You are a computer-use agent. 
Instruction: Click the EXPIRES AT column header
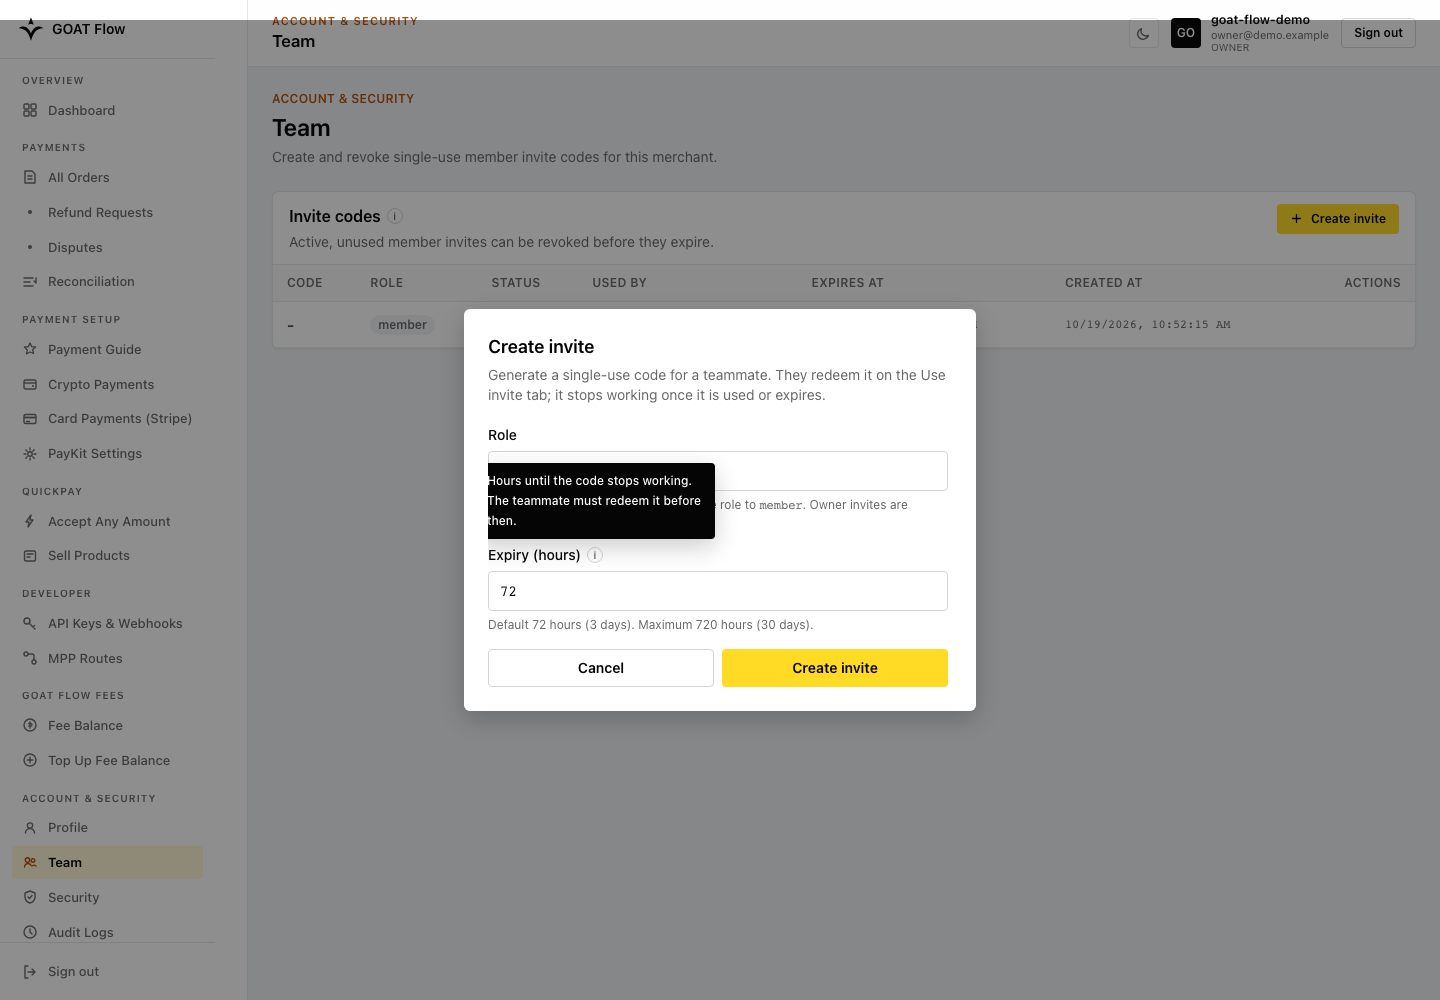[847, 283]
